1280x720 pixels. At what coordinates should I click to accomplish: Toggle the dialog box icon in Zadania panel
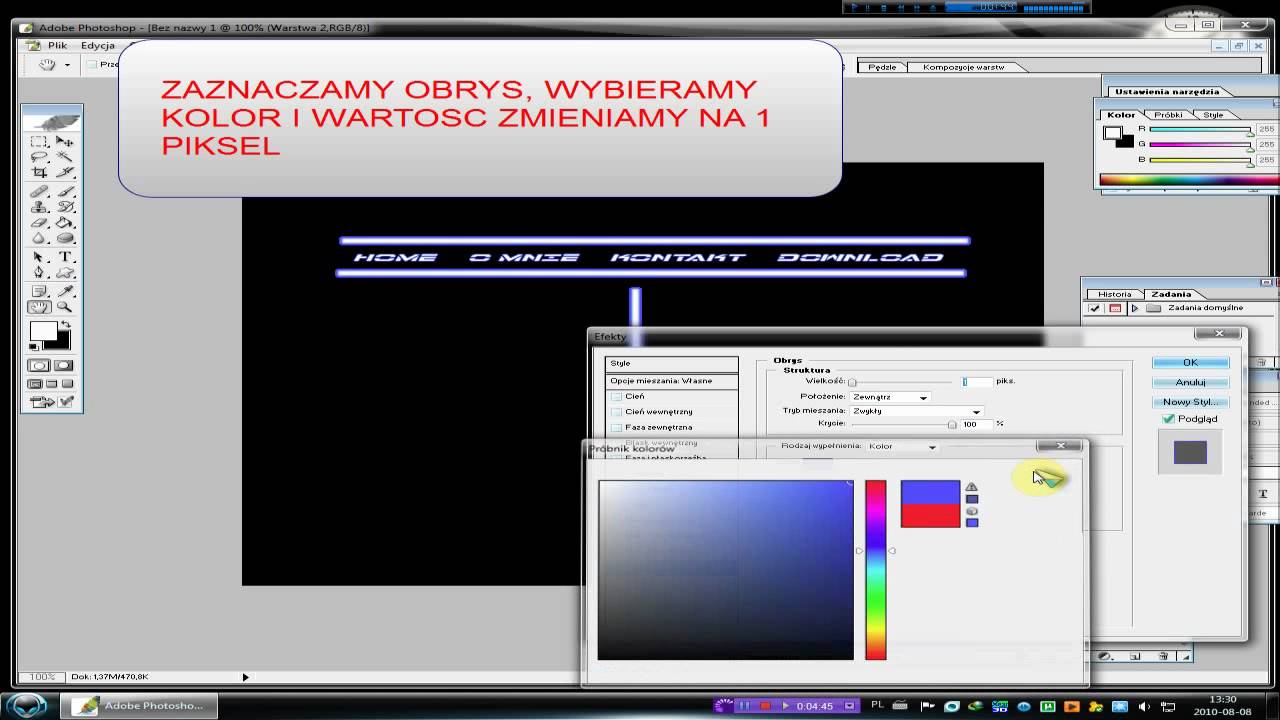1115,308
